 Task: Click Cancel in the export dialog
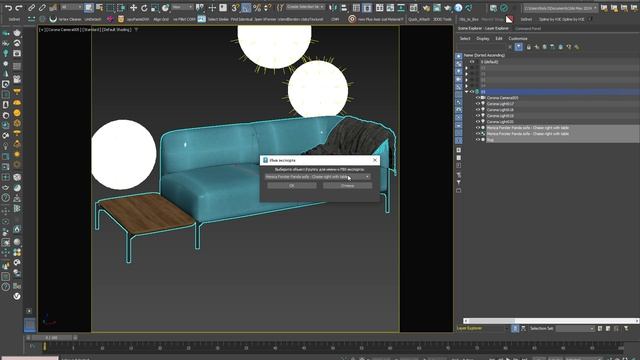(347, 186)
